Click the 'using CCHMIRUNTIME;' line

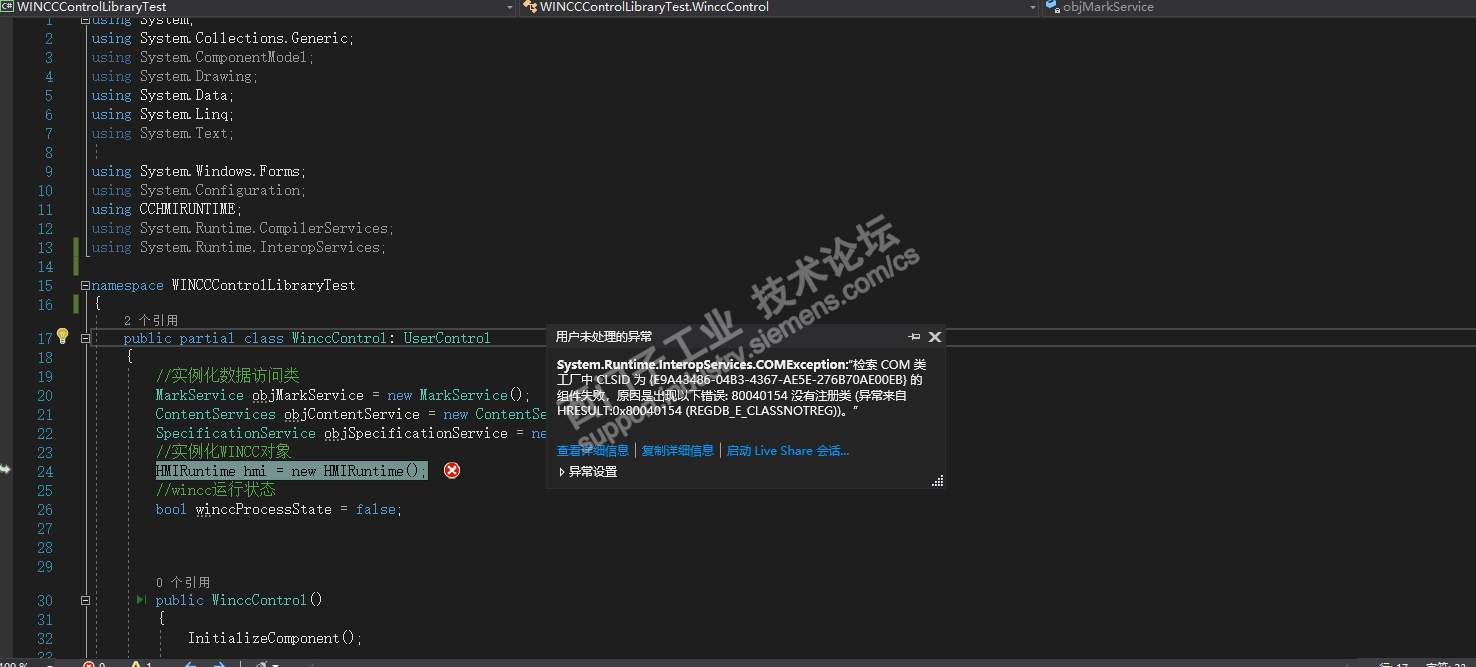tap(167, 209)
